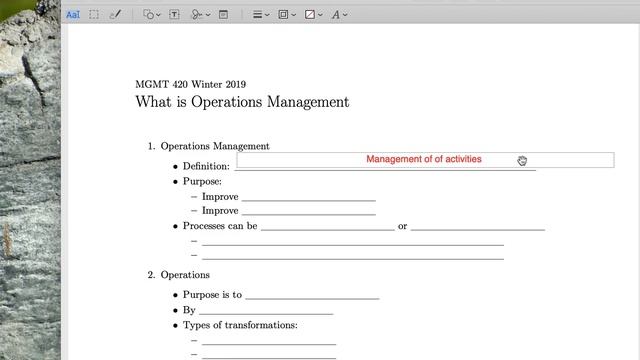Viewport: 640px width, 360px height.
Task: Choose the Rectangular Selection tool
Action: coord(94,15)
